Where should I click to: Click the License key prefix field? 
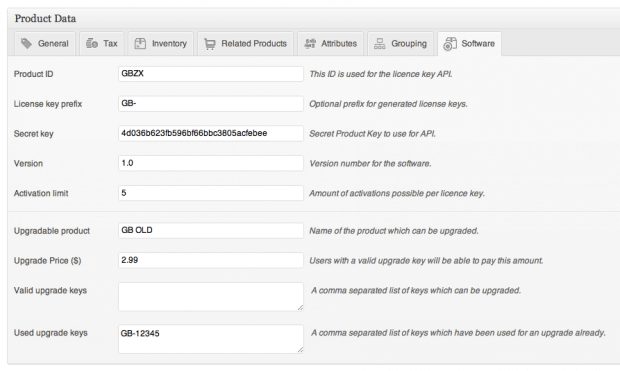pos(211,104)
